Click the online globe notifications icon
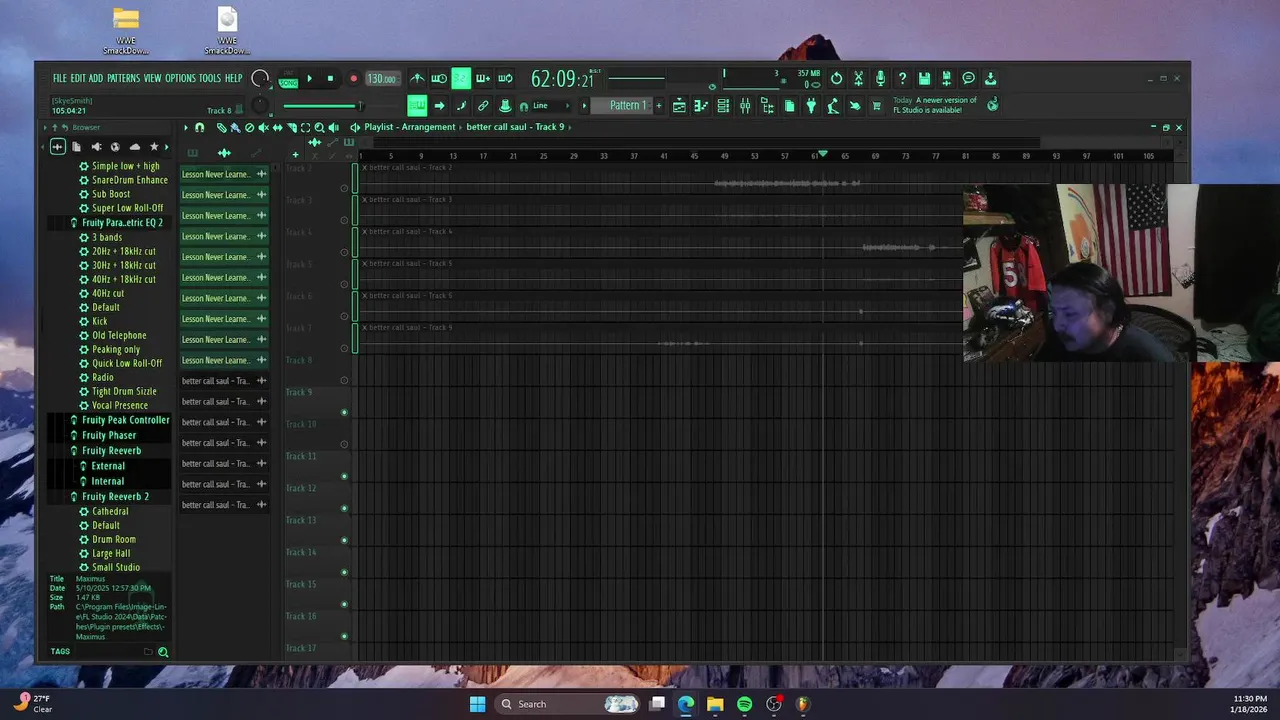The height and width of the screenshot is (720, 1280). [992, 104]
